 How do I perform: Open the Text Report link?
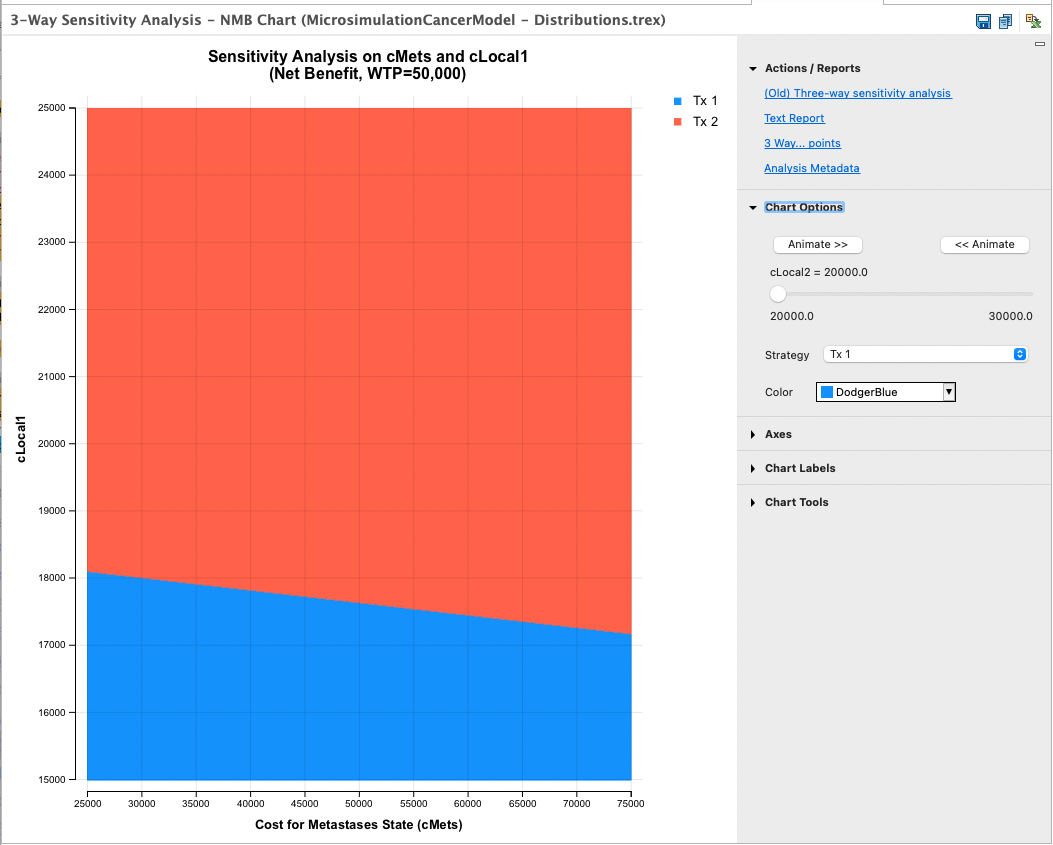tap(794, 118)
